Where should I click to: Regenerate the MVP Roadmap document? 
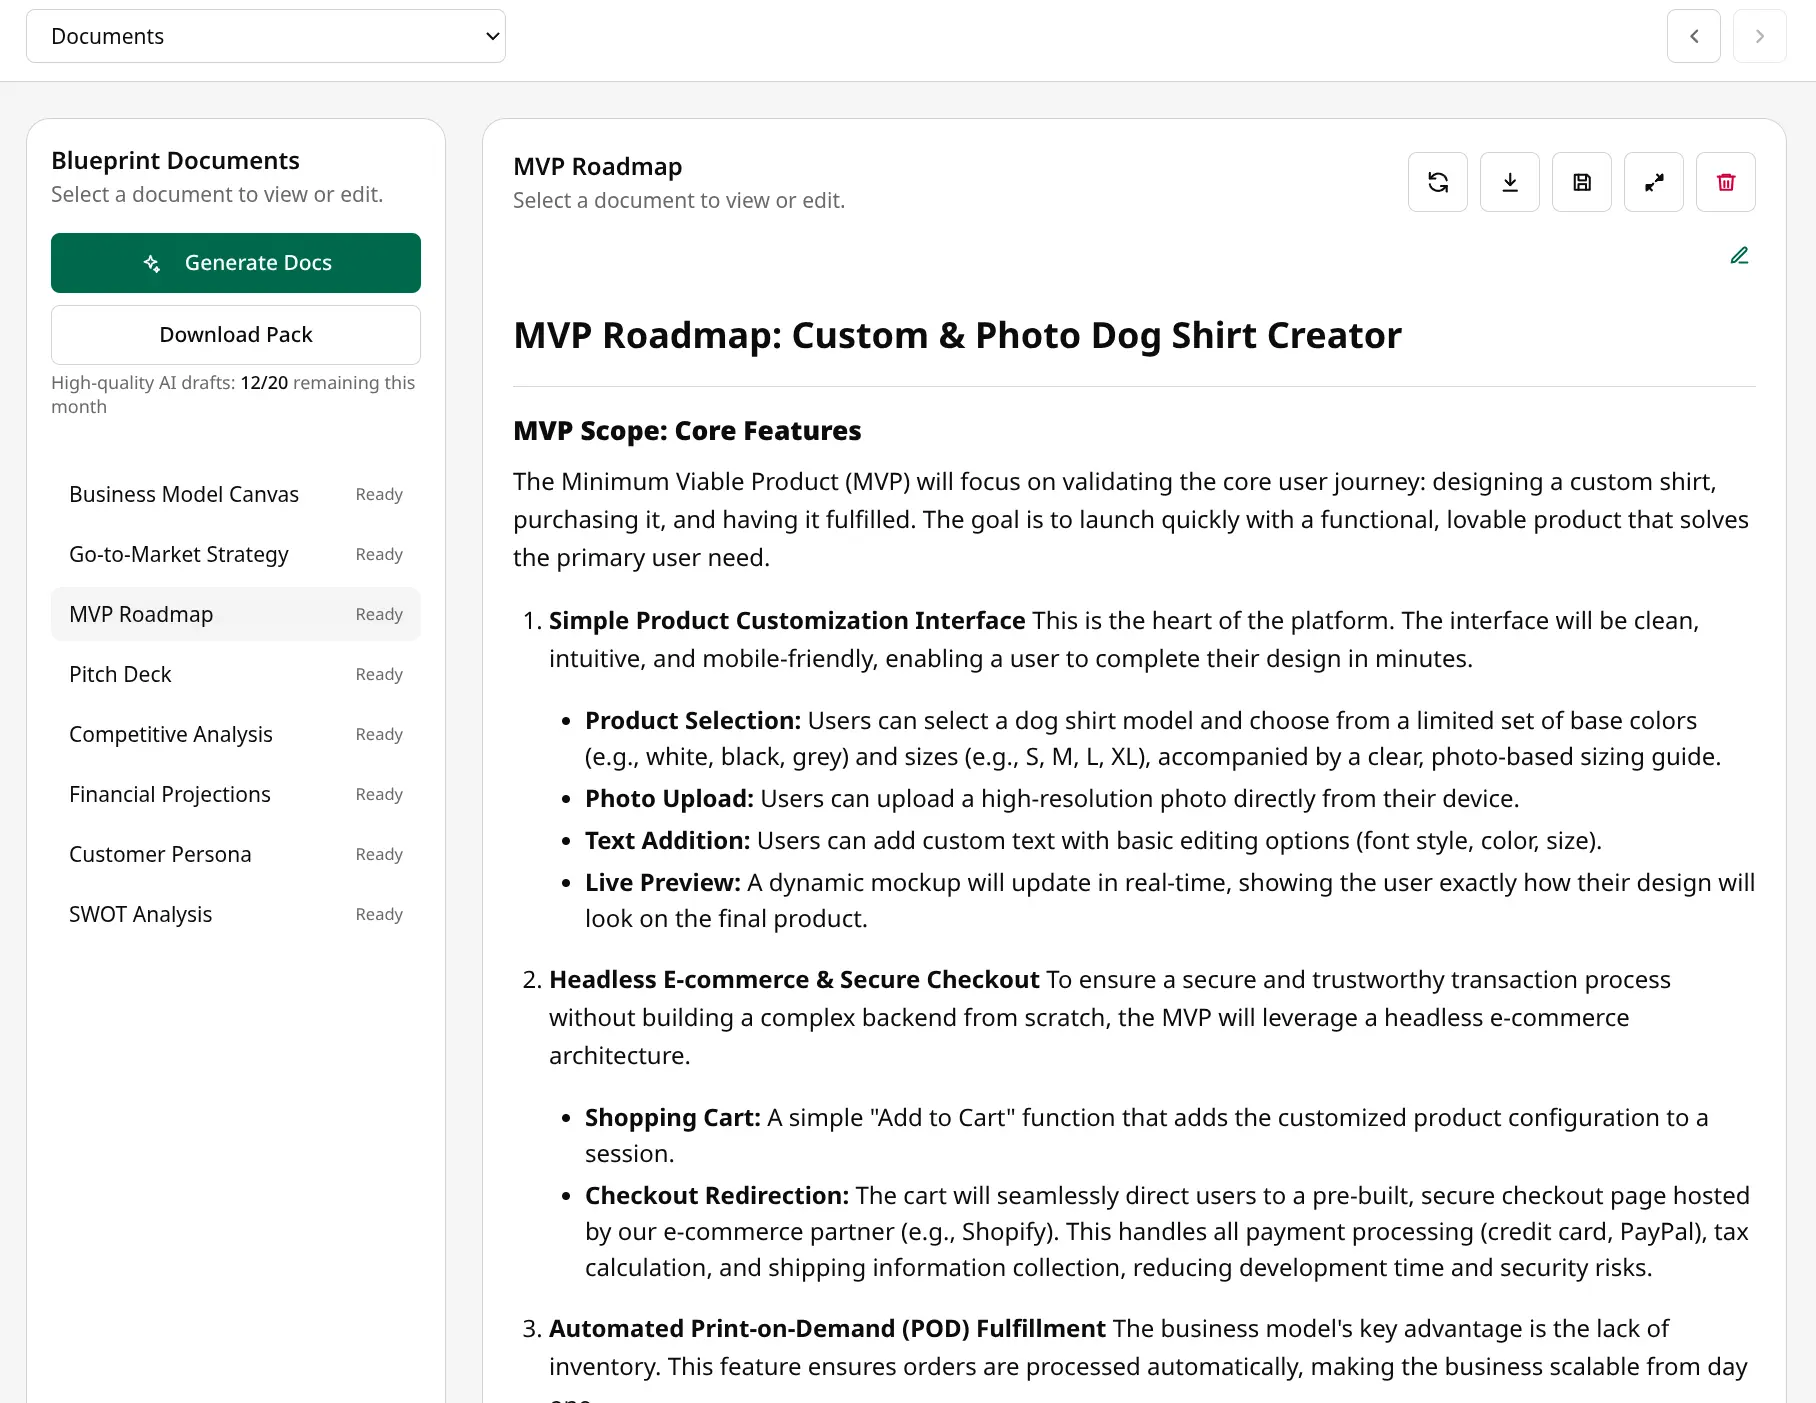coord(1437,182)
